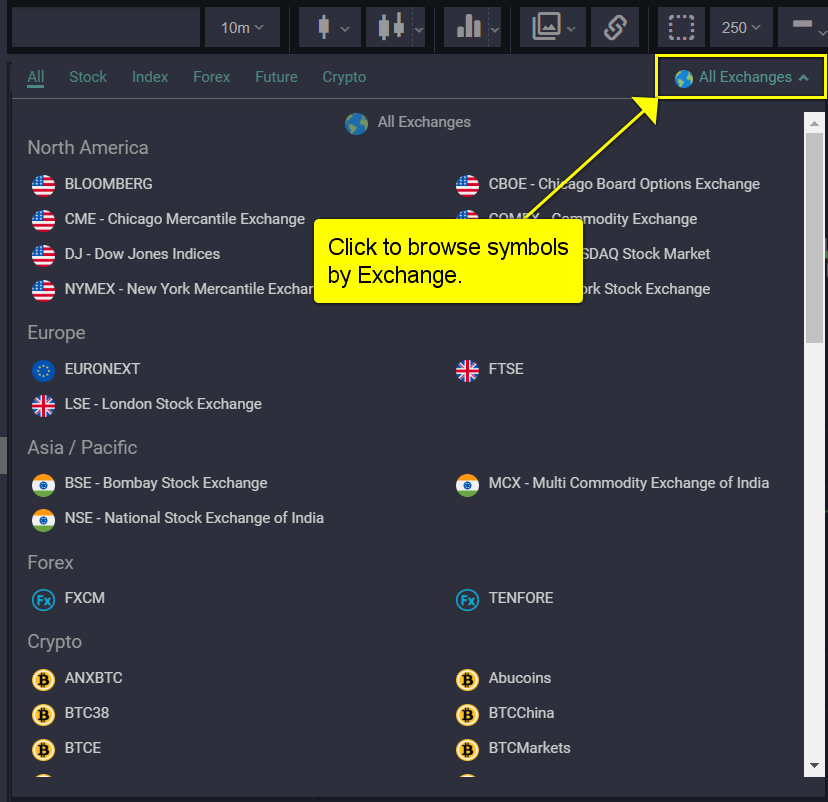The image size is (828, 802).
Task: Click the US flag beside BLOOMBERG
Action: [x=43, y=185]
